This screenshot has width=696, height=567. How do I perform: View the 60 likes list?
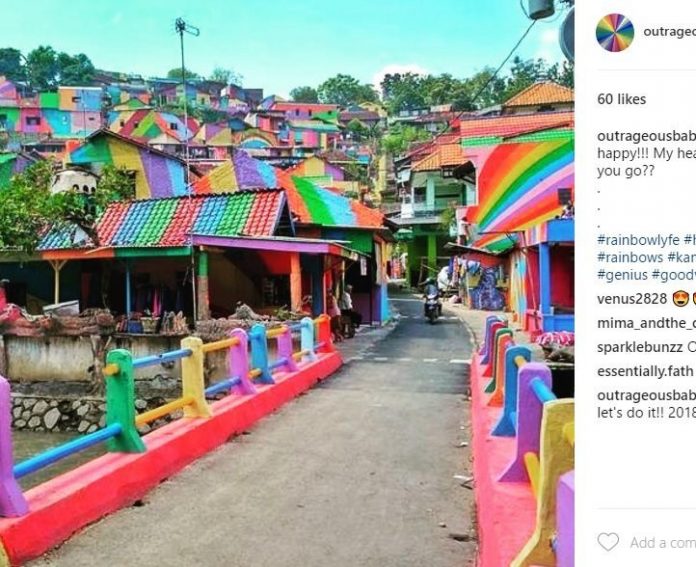621,99
